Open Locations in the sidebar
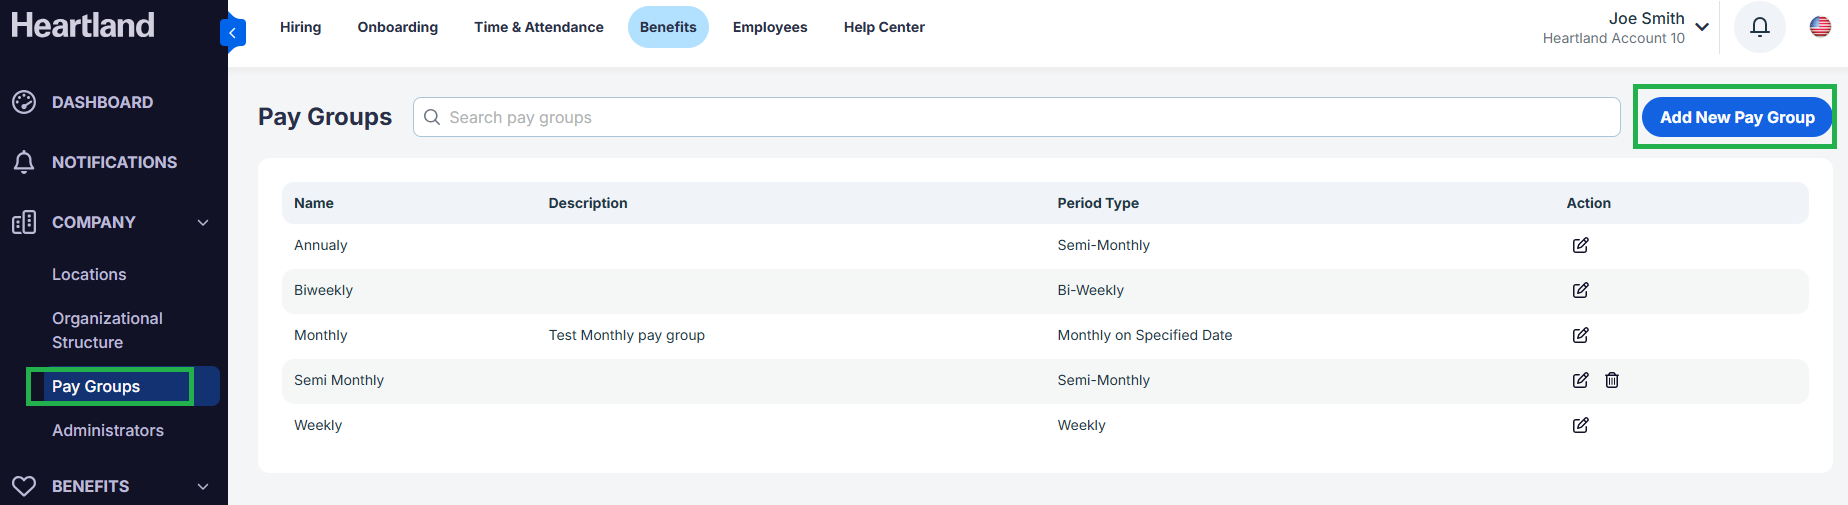 [89, 274]
